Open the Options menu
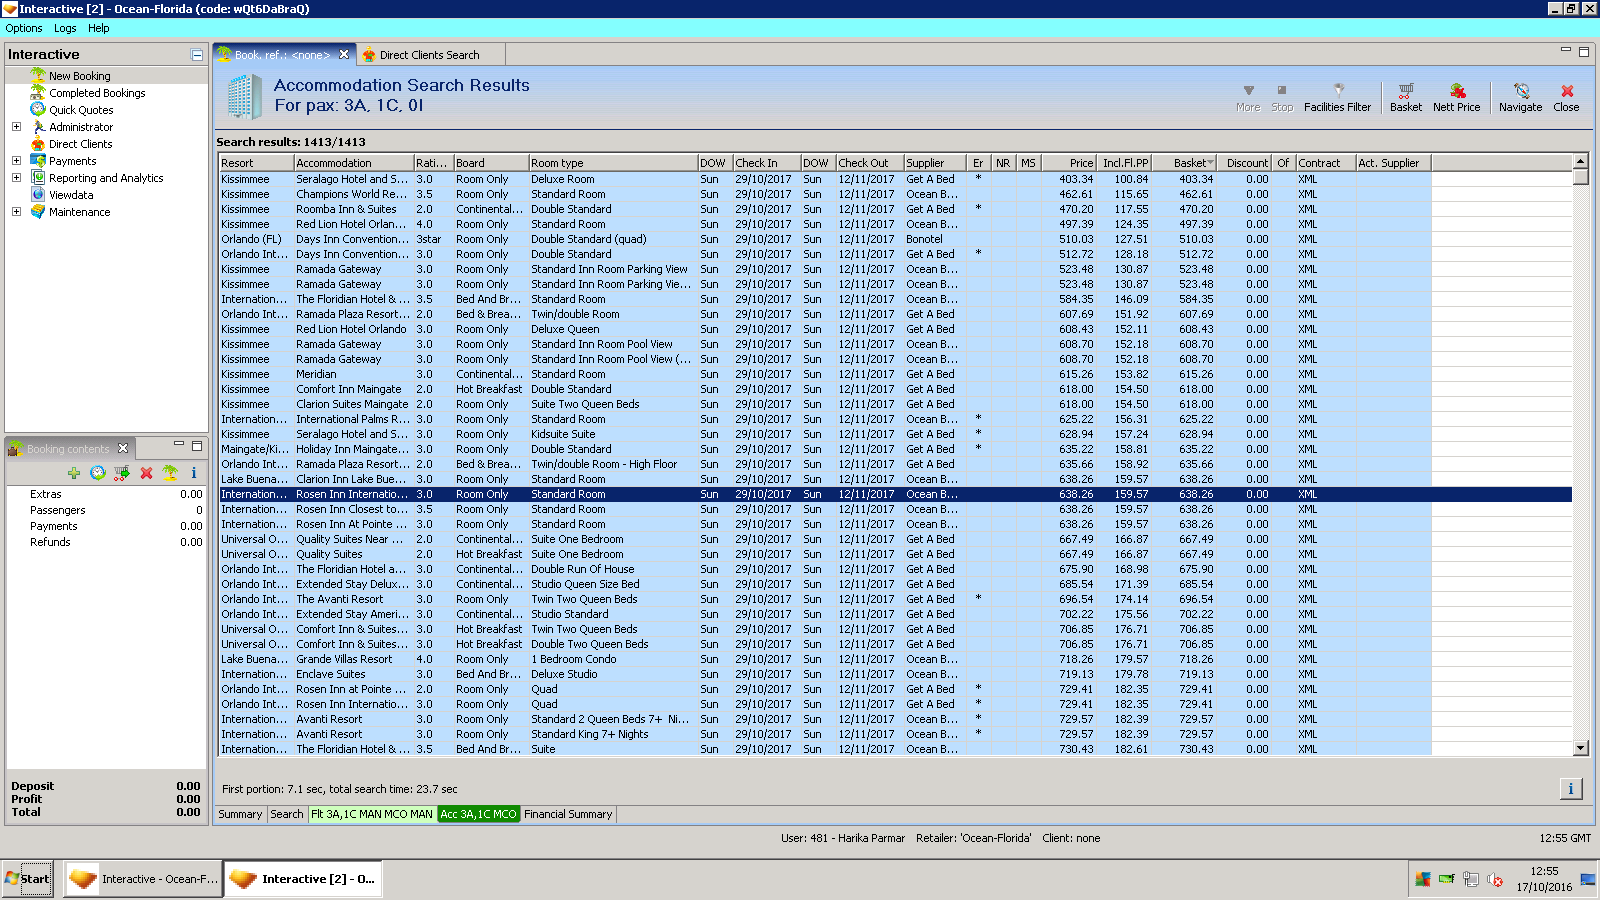The image size is (1600, 900). coord(24,28)
